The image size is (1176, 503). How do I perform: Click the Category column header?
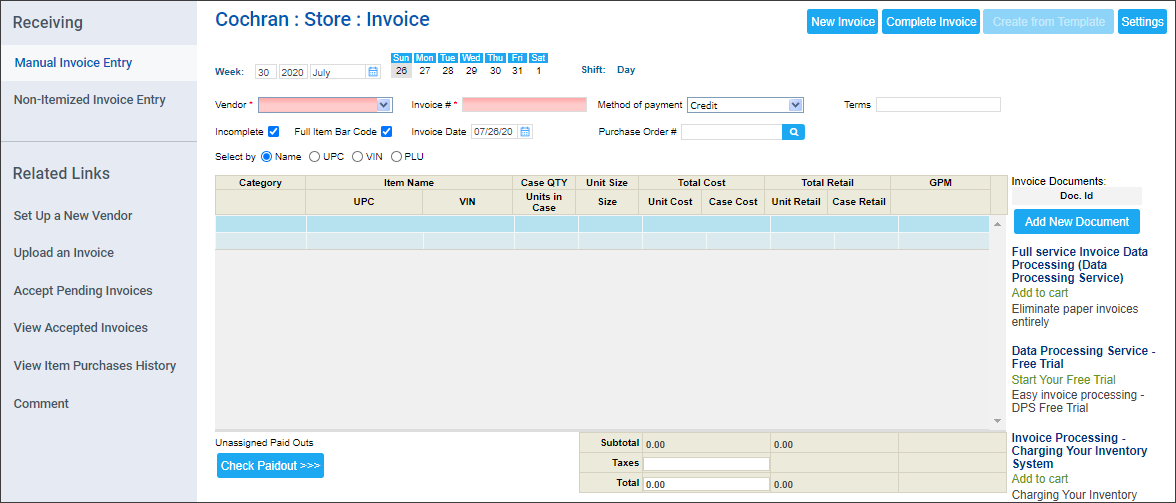(x=260, y=182)
